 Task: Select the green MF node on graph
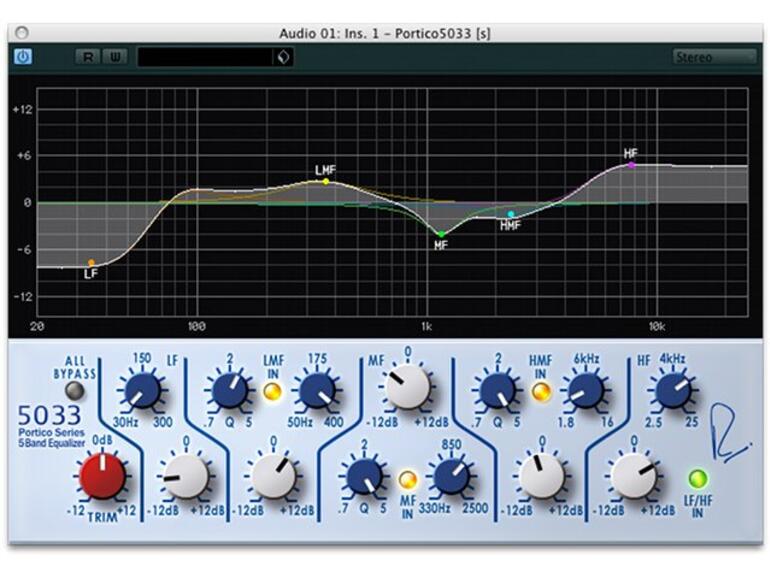(x=441, y=234)
